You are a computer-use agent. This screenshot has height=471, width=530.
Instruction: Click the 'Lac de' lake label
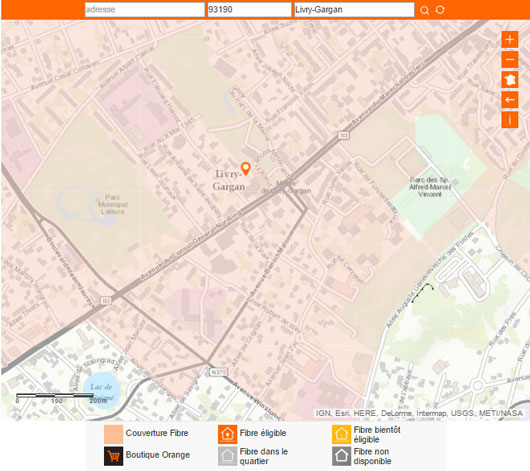101,387
